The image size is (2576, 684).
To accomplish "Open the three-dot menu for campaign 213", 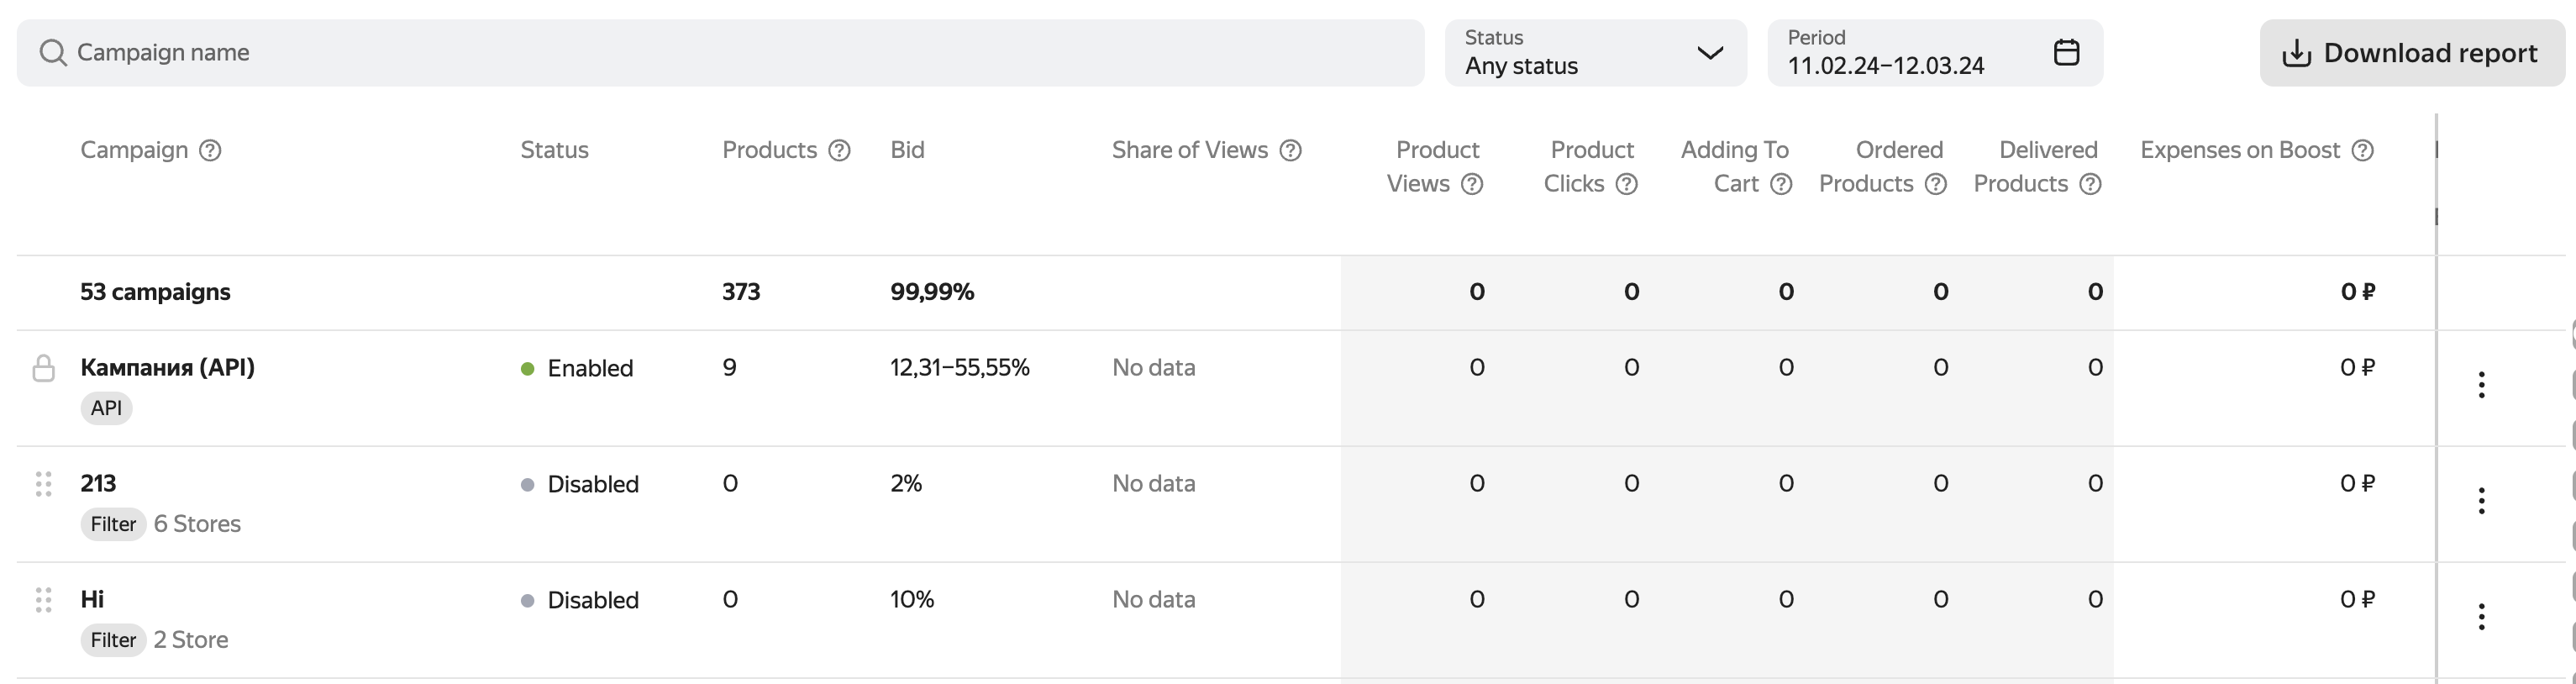I will click(2481, 501).
